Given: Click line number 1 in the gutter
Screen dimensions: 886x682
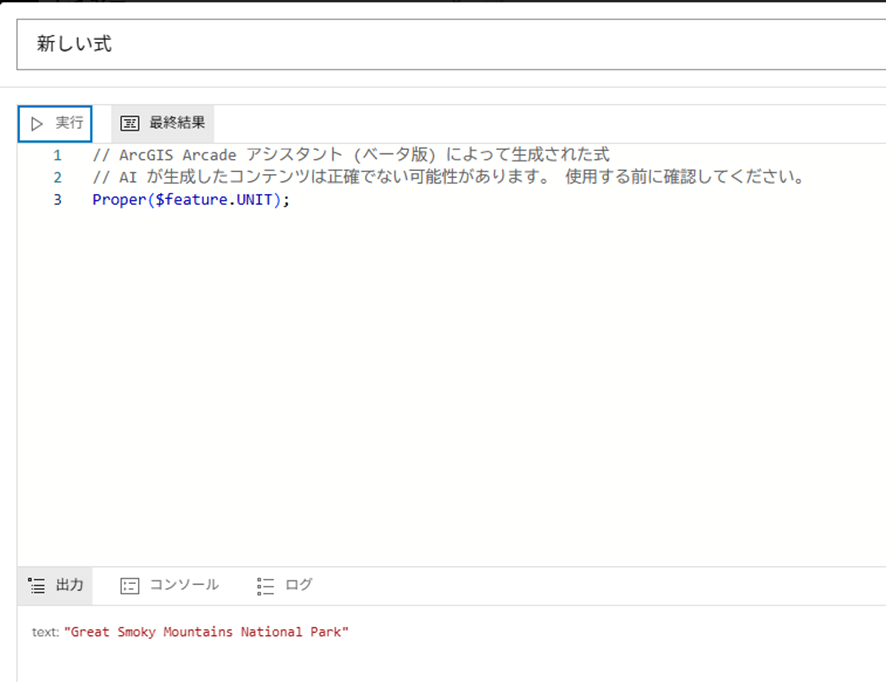Looking at the screenshot, I should pos(57,154).
